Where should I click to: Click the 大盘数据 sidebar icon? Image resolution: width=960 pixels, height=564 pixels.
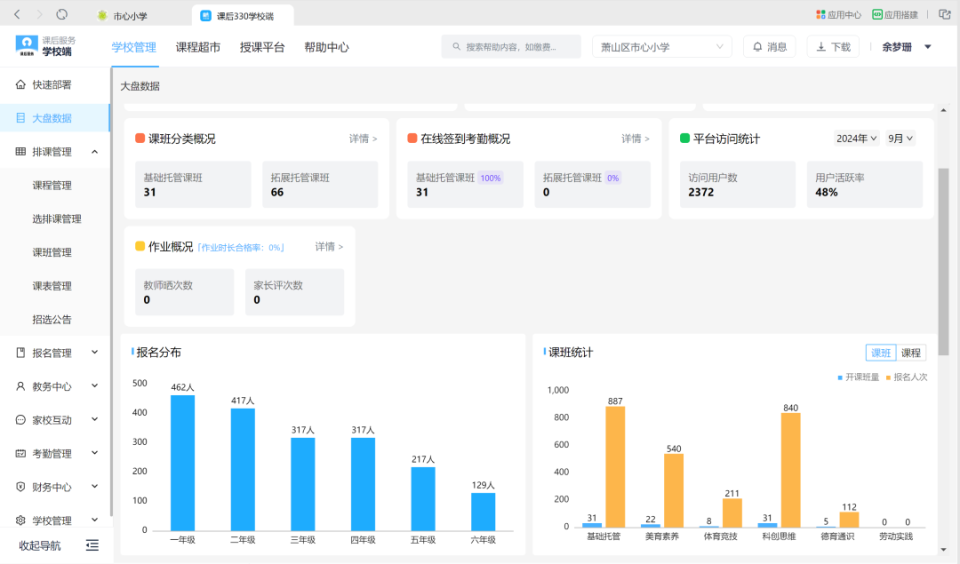[x=20, y=118]
